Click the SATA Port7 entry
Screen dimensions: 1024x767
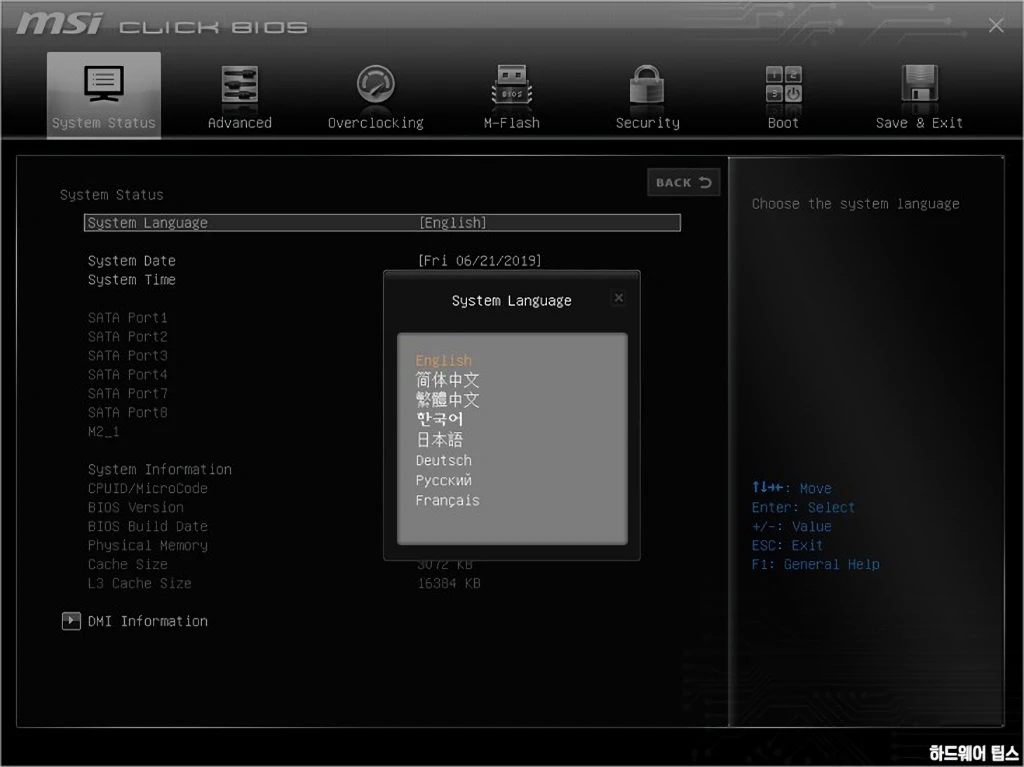click(x=127, y=393)
